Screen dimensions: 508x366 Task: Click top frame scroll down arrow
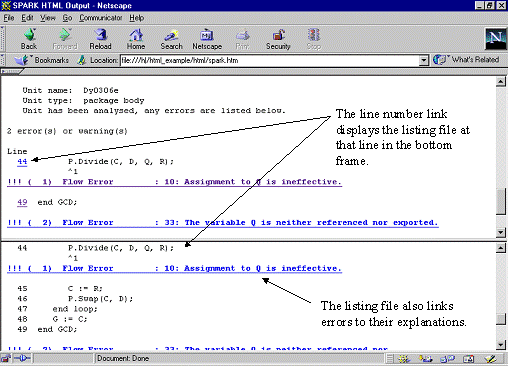(501, 232)
